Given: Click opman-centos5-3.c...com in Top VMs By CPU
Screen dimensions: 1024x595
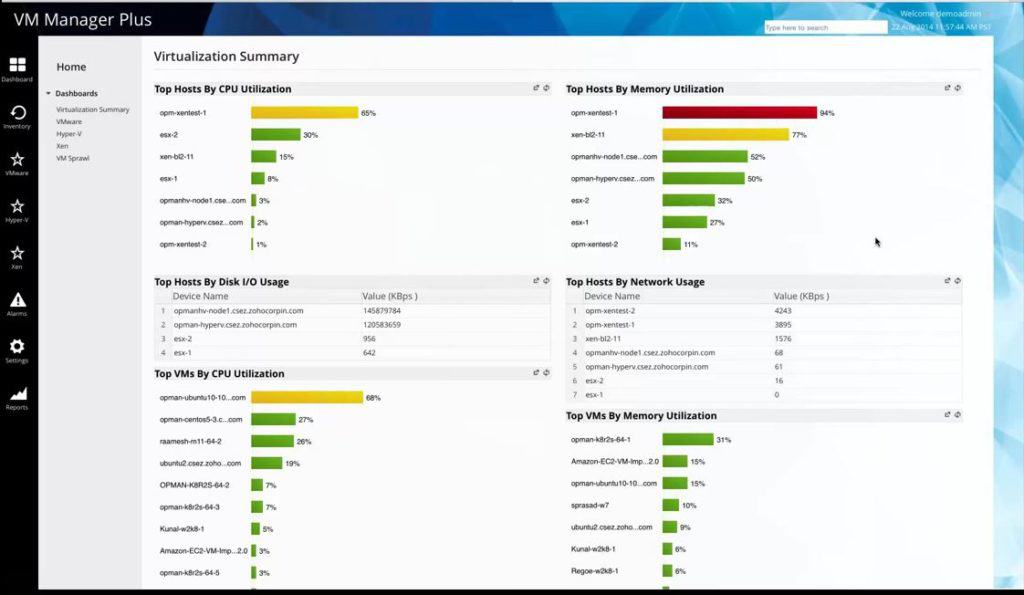Looking at the screenshot, I should 200,420.
